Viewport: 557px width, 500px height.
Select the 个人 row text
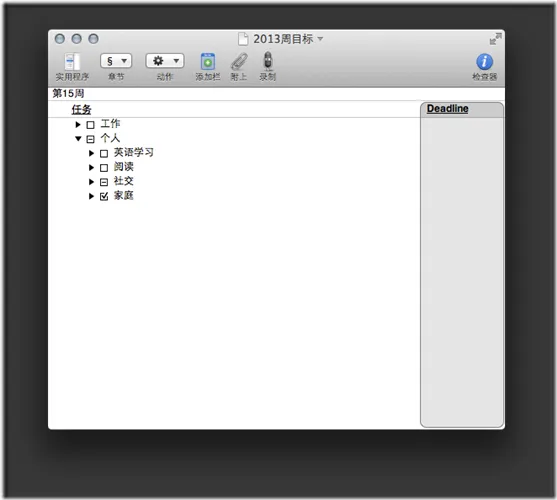110,138
